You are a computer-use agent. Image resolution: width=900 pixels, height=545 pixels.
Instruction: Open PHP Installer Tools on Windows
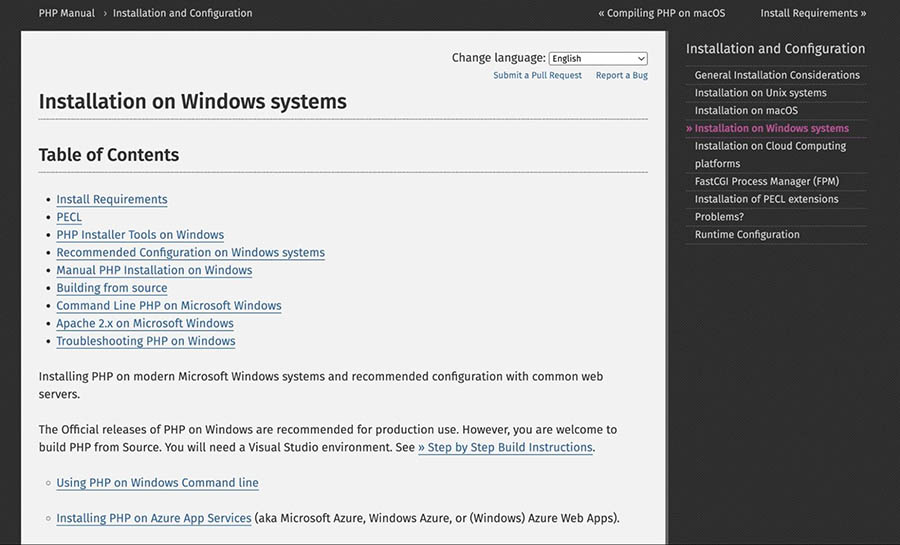pos(140,235)
